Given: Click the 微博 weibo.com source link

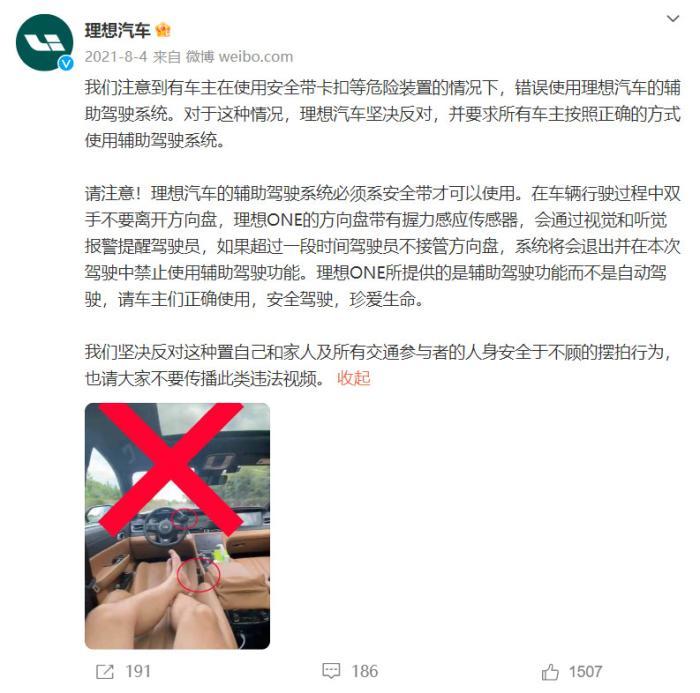Looking at the screenshot, I should [239, 57].
